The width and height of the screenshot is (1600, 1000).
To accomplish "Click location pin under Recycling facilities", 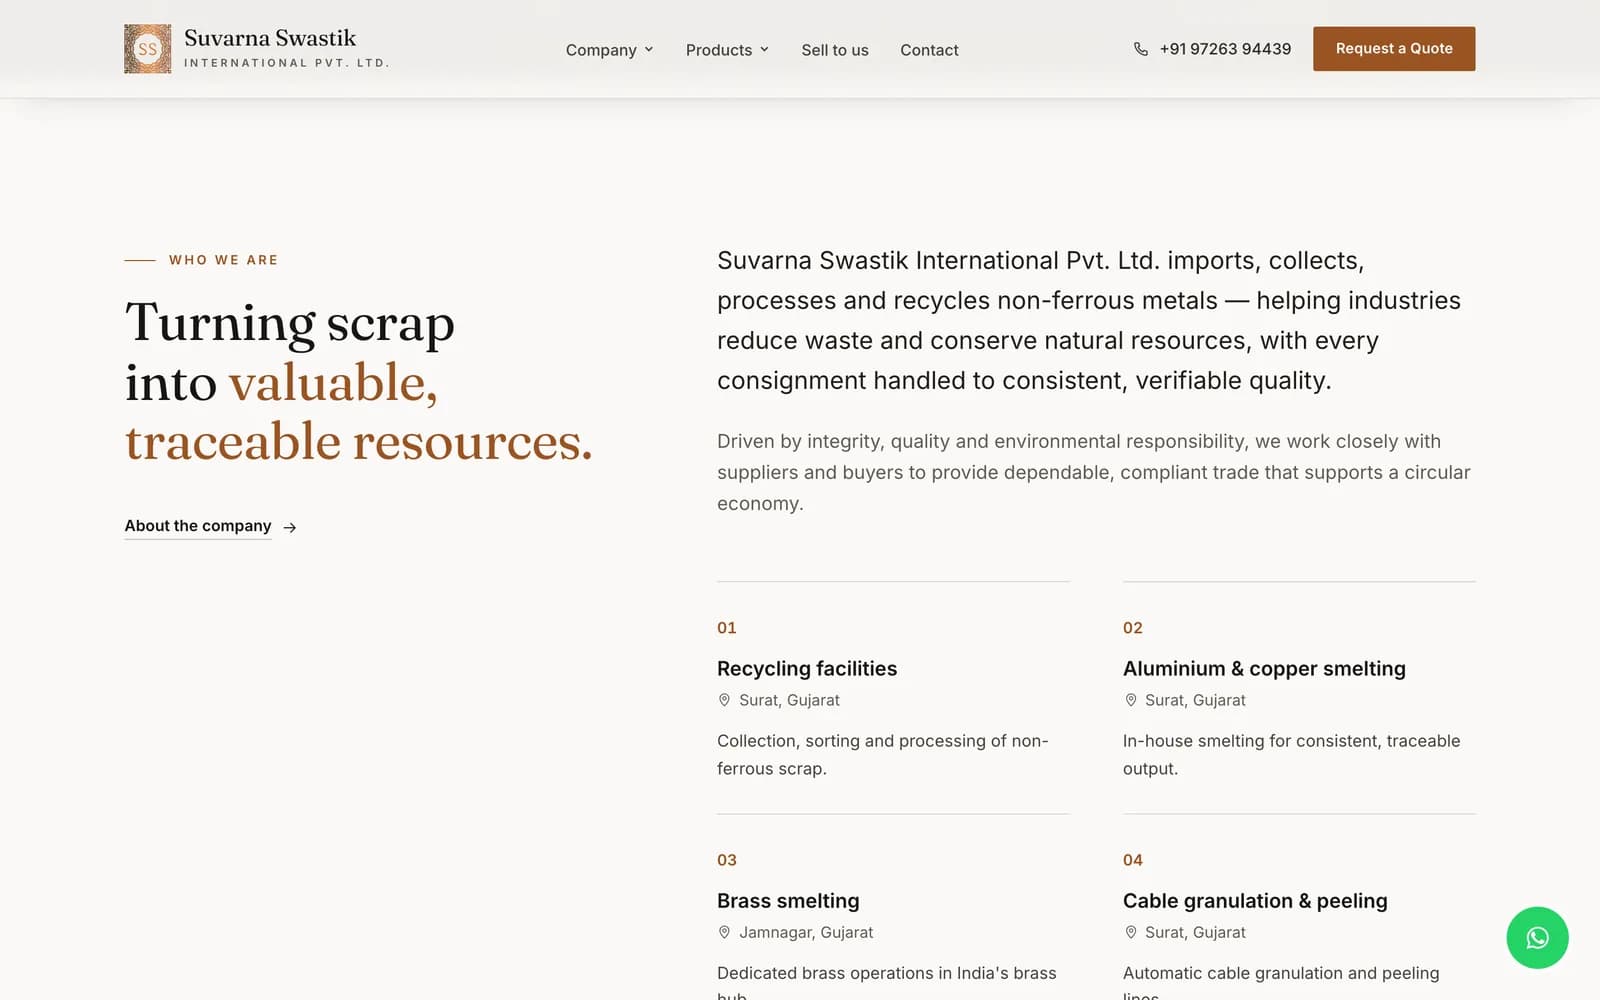I will (x=724, y=700).
